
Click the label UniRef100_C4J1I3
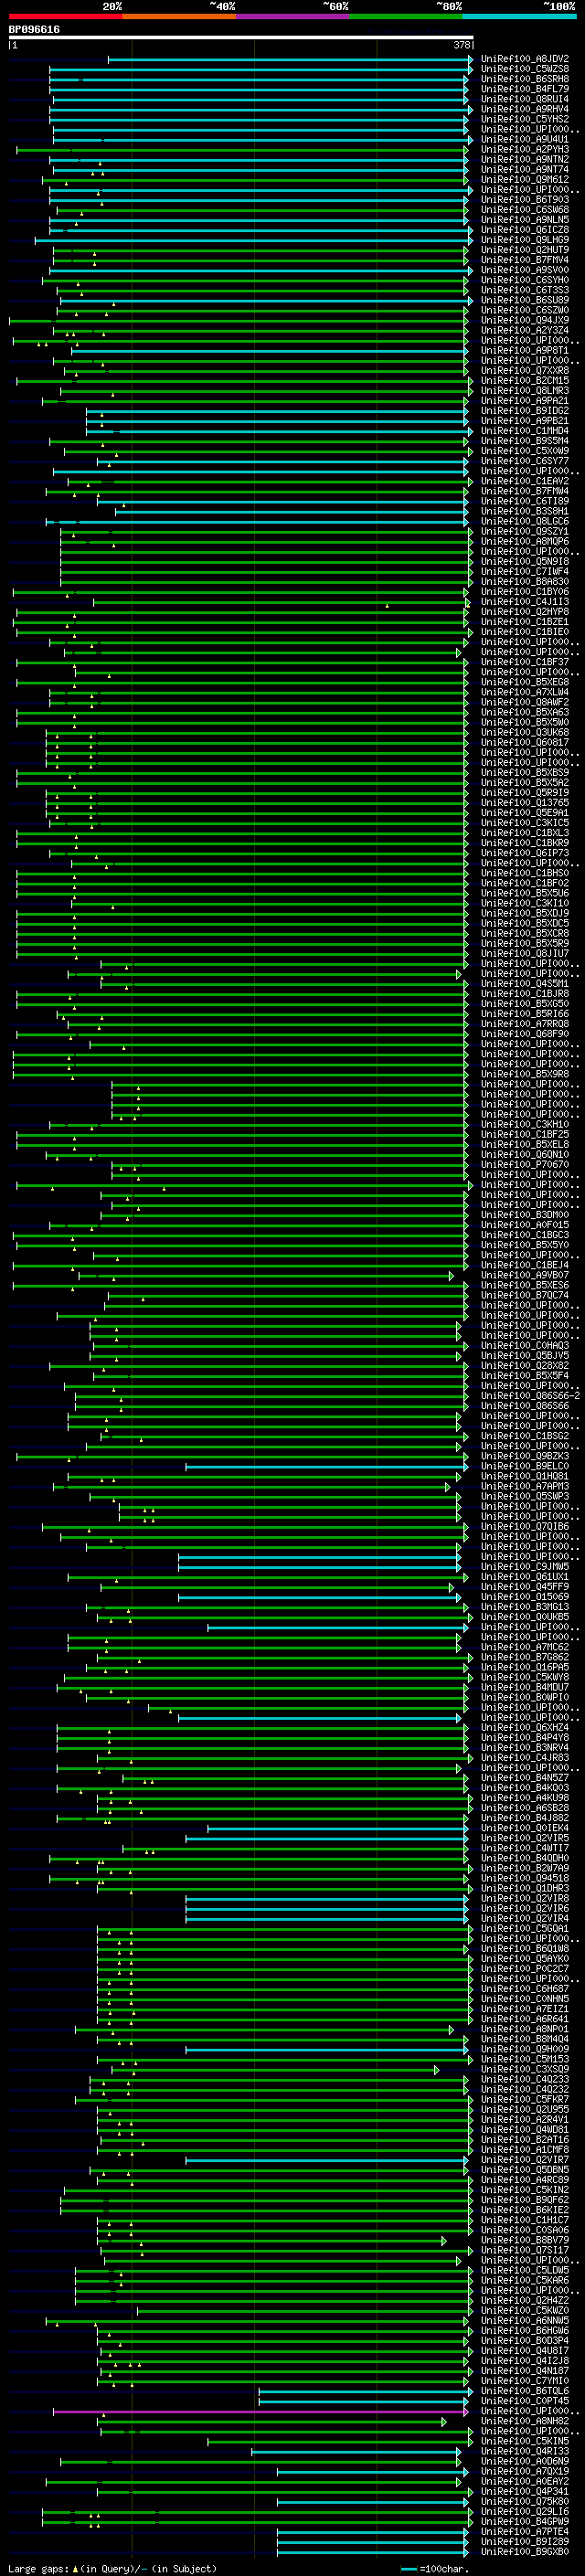(525, 602)
